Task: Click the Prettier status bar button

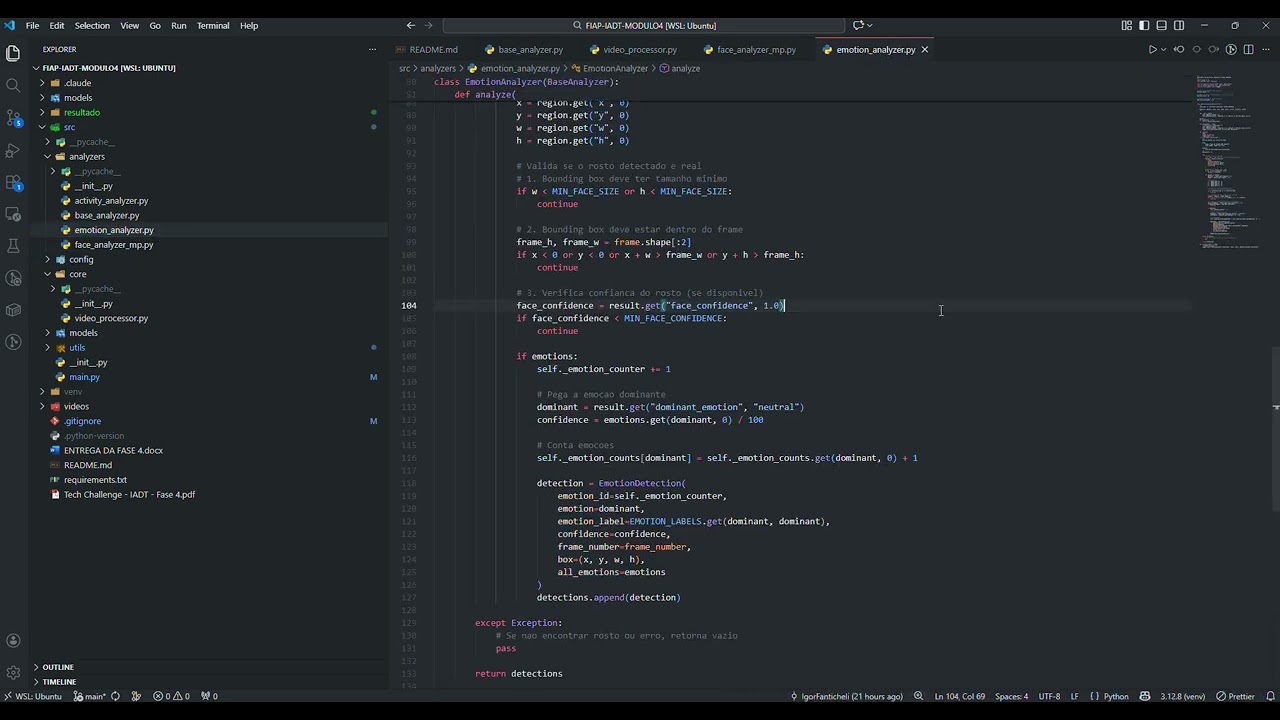Action: tap(1235, 696)
